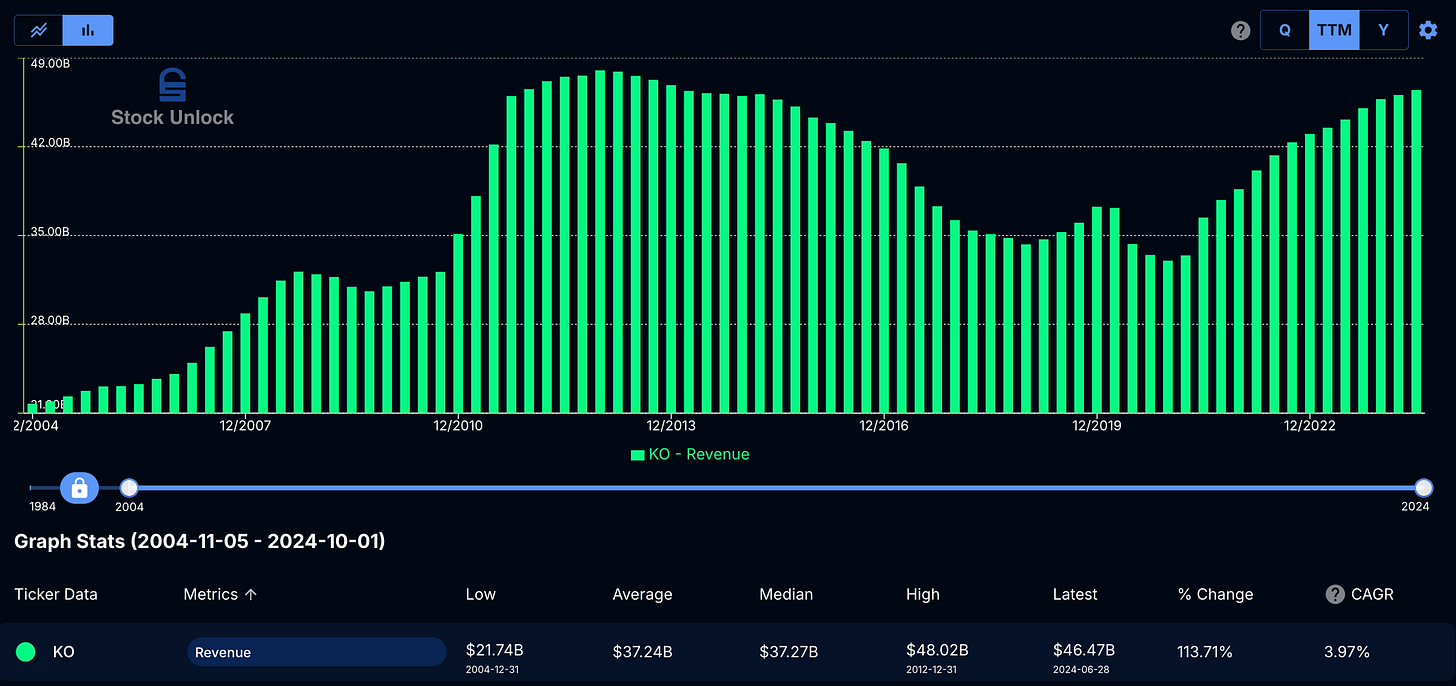The image size is (1456, 686).
Task: Click the % Change column header
Action: [1215, 594]
